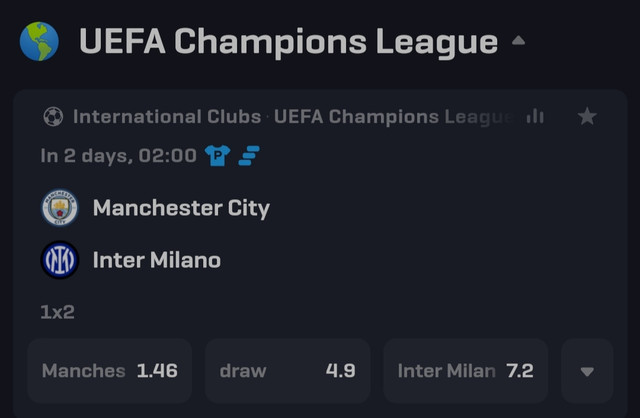Open the Manchester City team name
640x418 pixels.
click(x=181, y=208)
